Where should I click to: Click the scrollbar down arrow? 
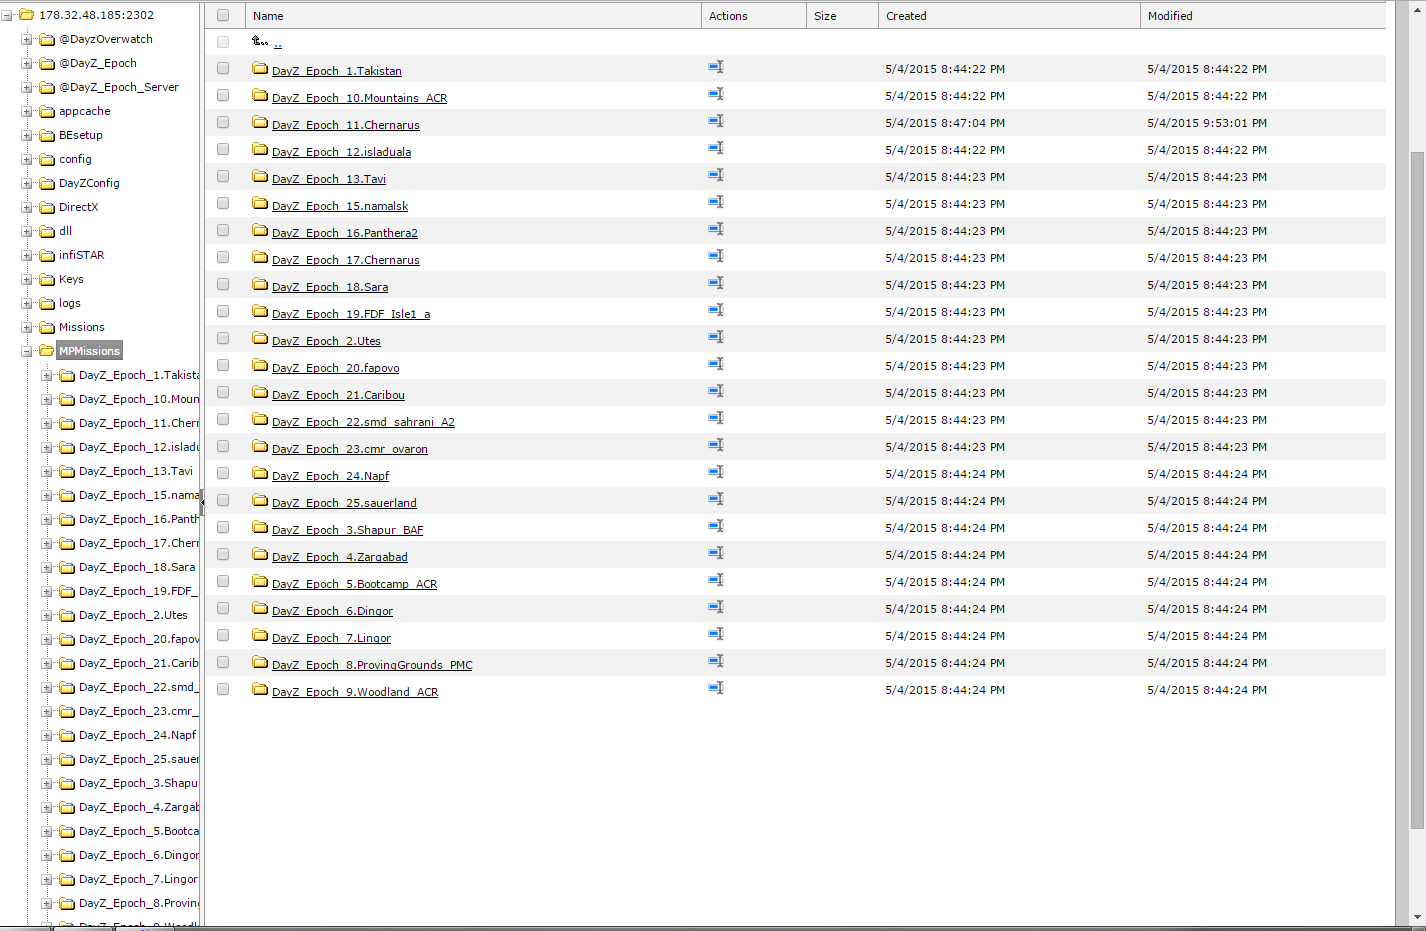[1417, 917]
